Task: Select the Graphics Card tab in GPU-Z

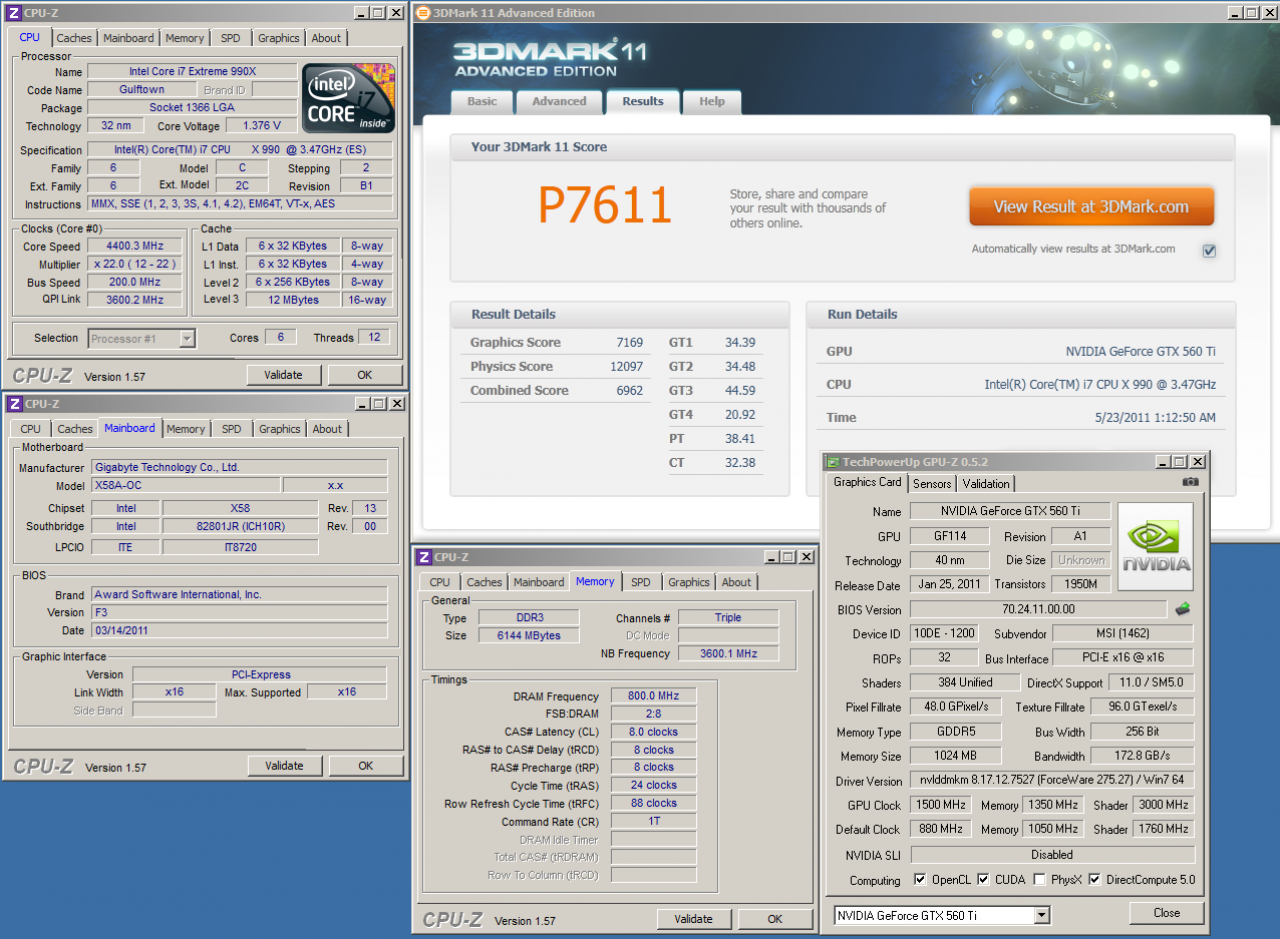Action: tap(868, 482)
